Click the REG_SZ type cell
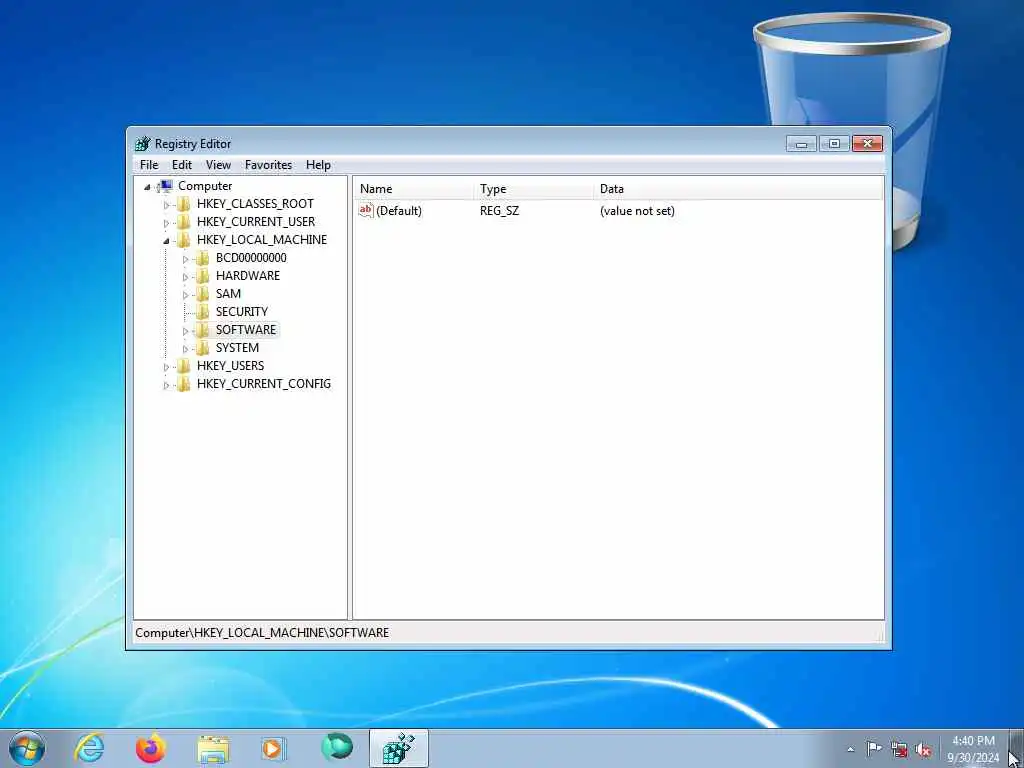Screen dimensions: 1024x768 [x=500, y=211]
